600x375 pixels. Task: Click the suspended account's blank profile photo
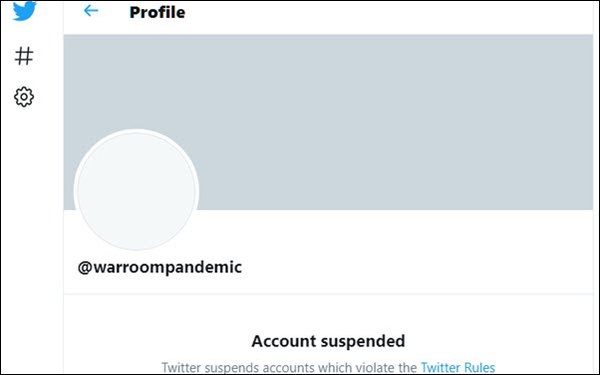(x=136, y=190)
